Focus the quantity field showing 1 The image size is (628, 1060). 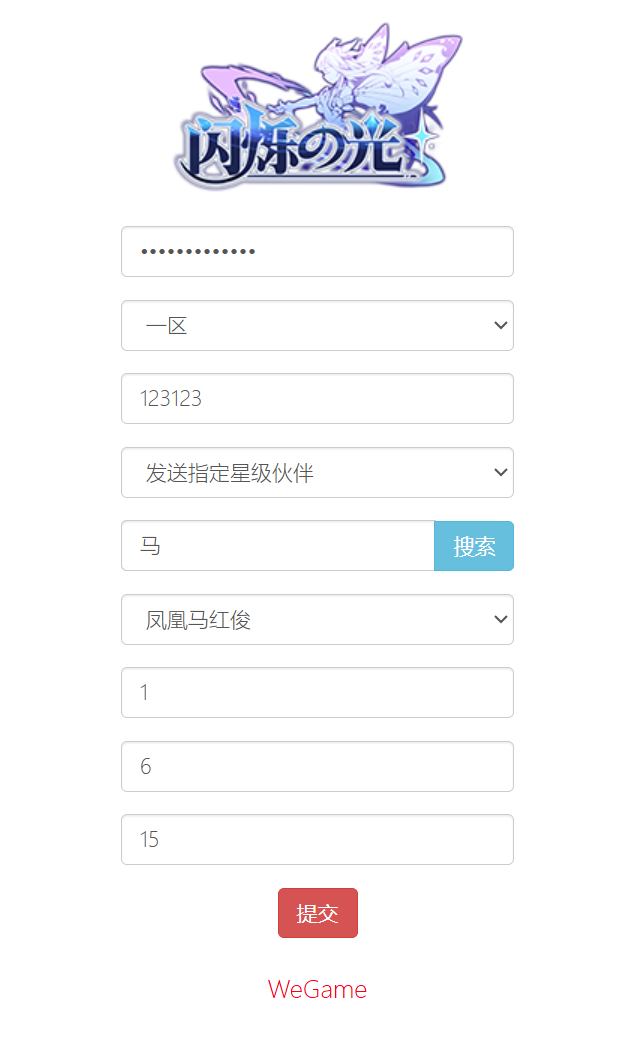coord(317,692)
